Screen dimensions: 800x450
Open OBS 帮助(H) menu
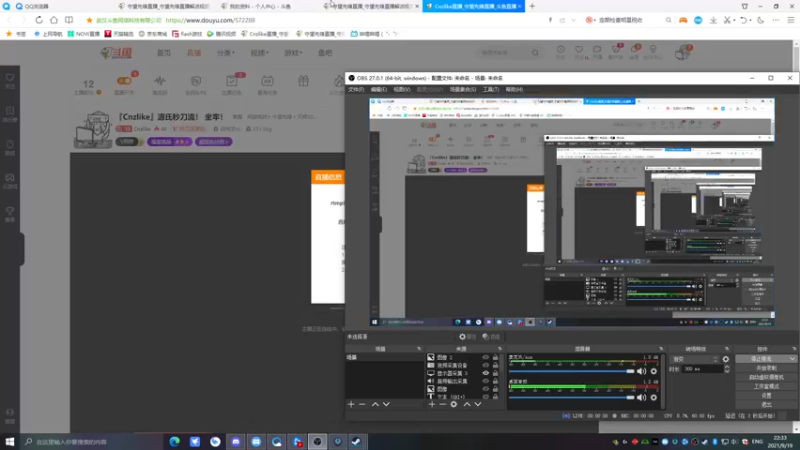(x=514, y=89)
